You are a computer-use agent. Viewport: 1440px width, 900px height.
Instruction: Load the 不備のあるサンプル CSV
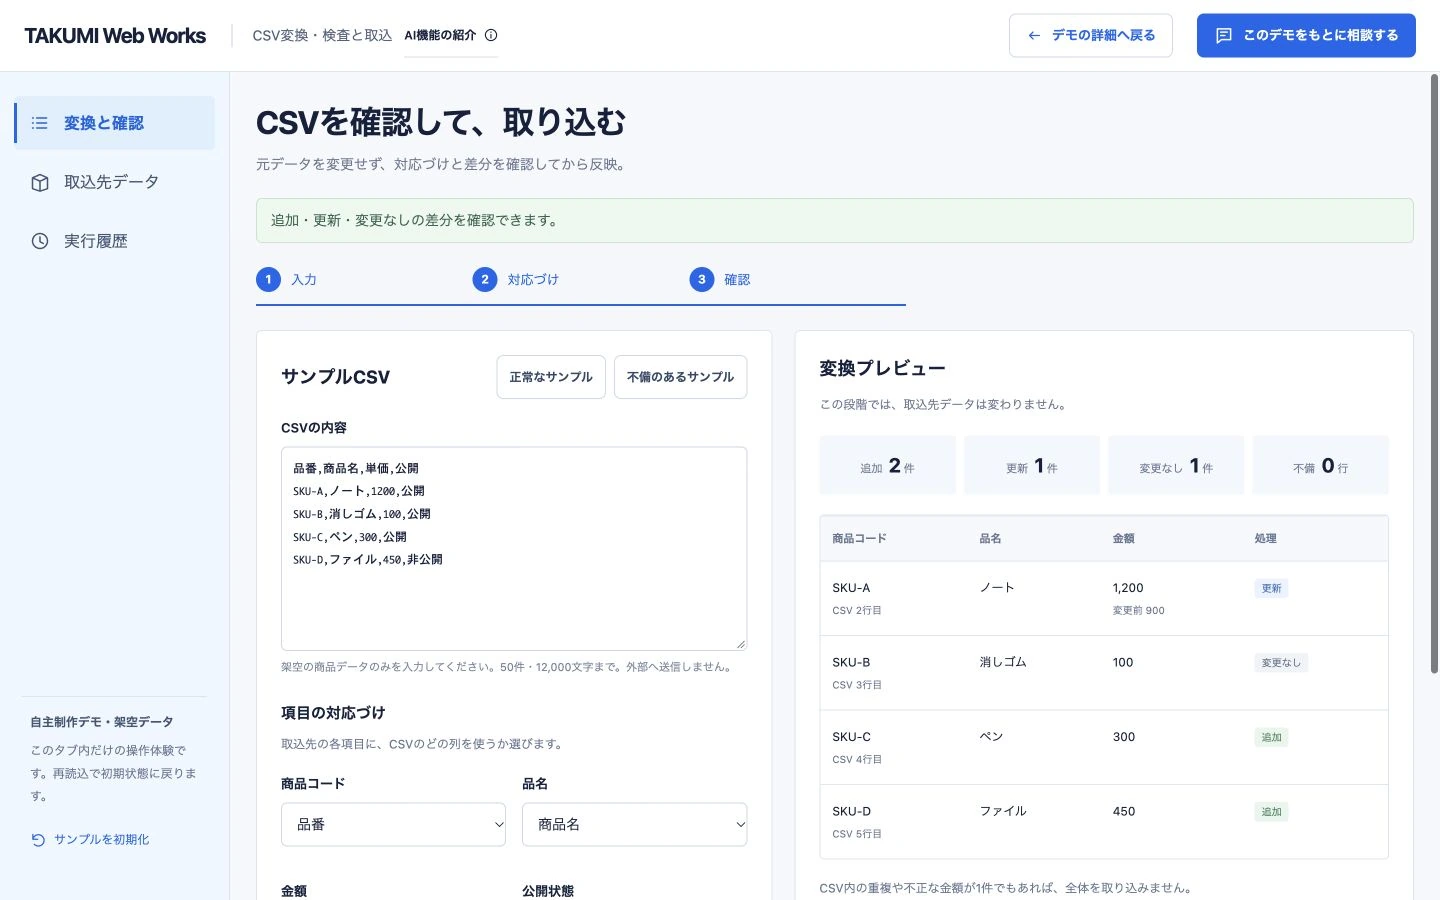coord(680,377)
